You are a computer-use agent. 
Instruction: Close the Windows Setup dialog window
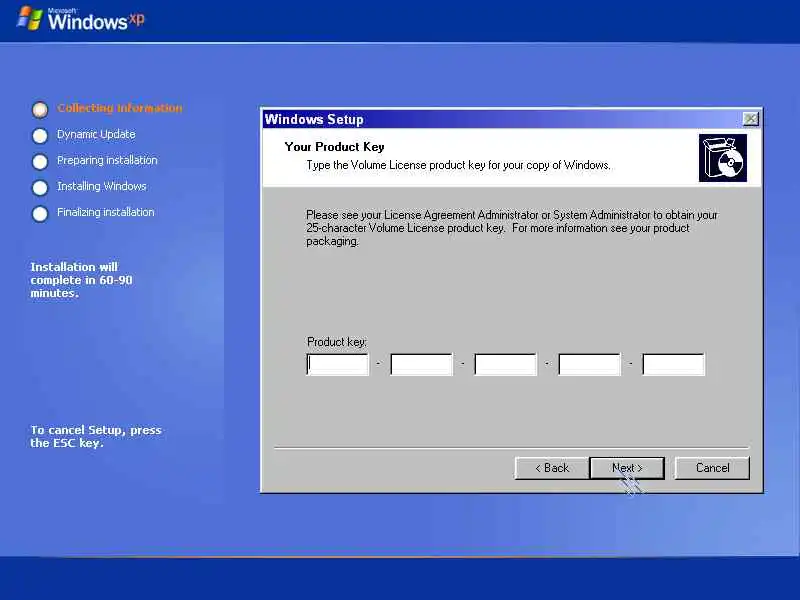(751, 119)
